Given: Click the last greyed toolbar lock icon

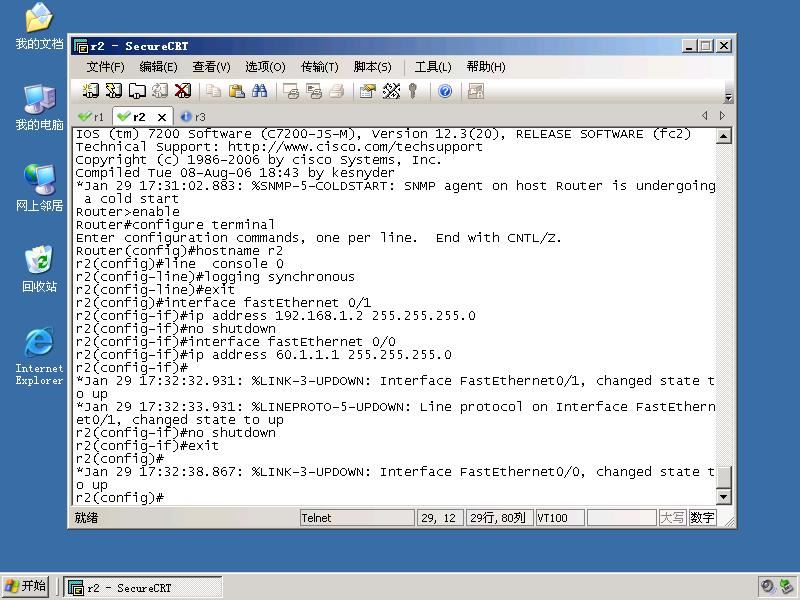Looking at the screenshot, I should pos(476,91).
